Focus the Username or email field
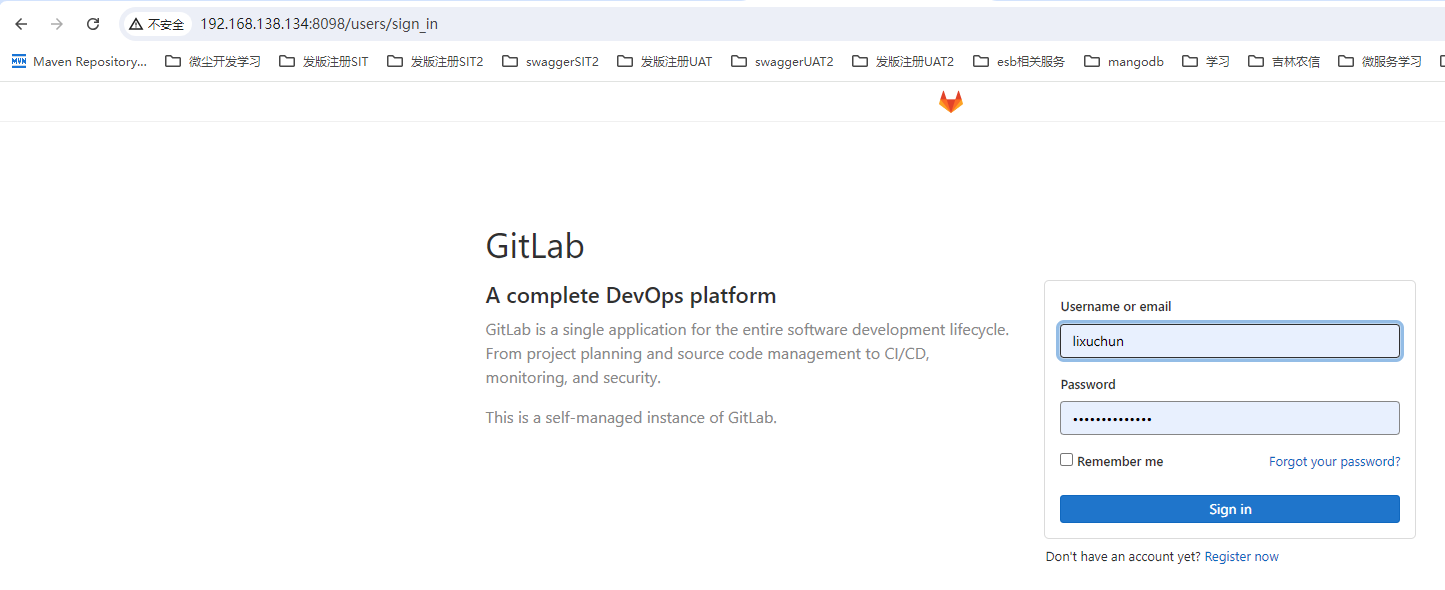The height and width of the screenshot is (590, 1445). pyautogui.click(x=1229, y=341)
